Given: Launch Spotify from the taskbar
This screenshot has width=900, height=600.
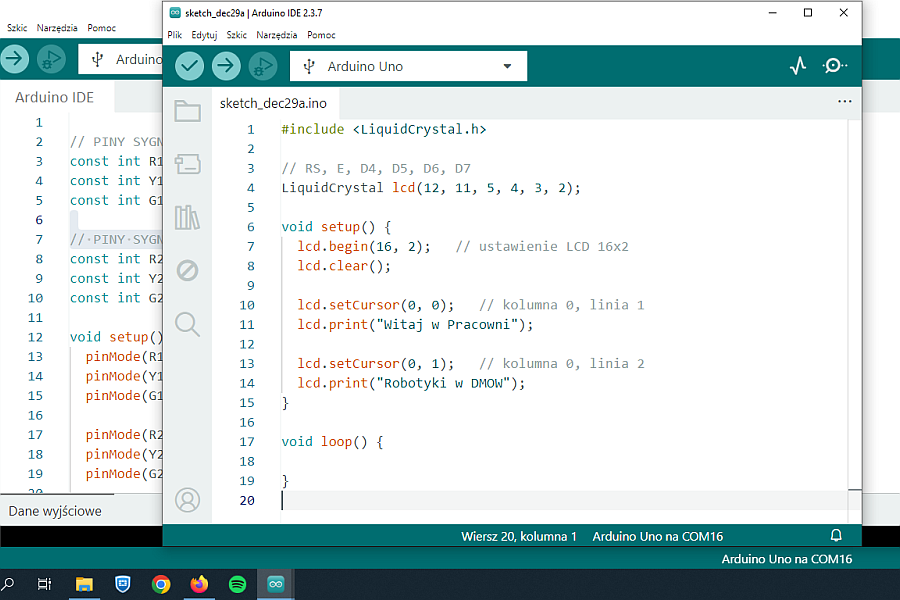Looking at the screenshot, I should pos(237,584).
